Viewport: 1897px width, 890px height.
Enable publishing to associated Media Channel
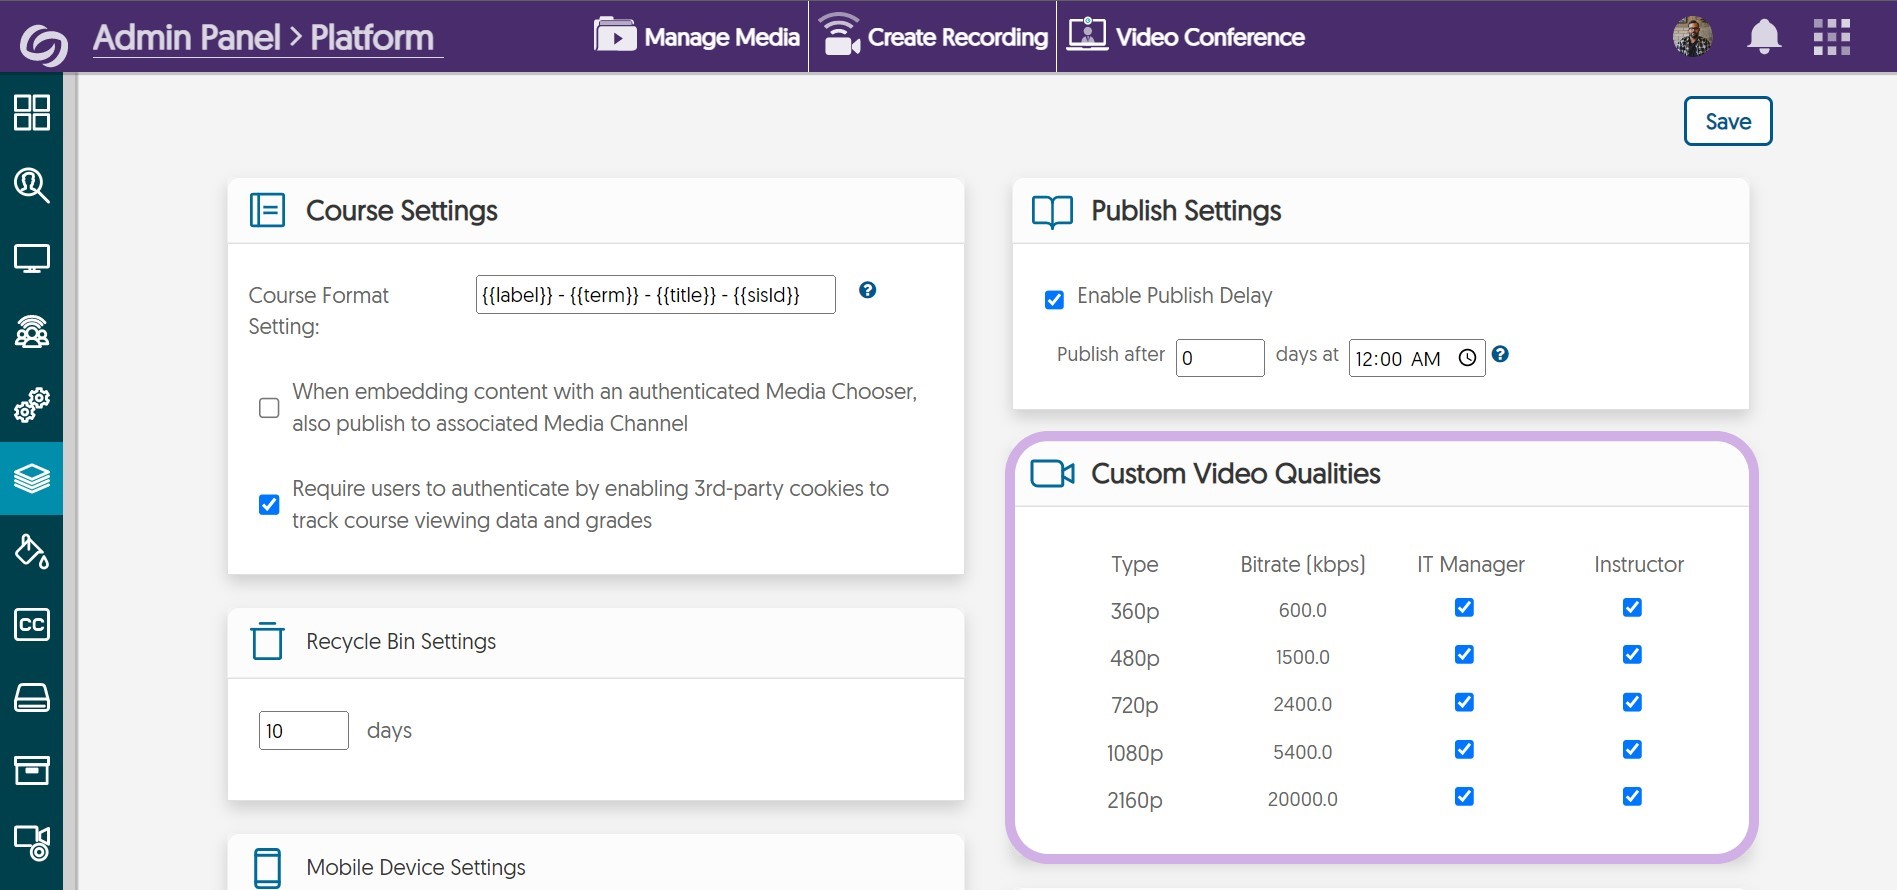point(269,408)
